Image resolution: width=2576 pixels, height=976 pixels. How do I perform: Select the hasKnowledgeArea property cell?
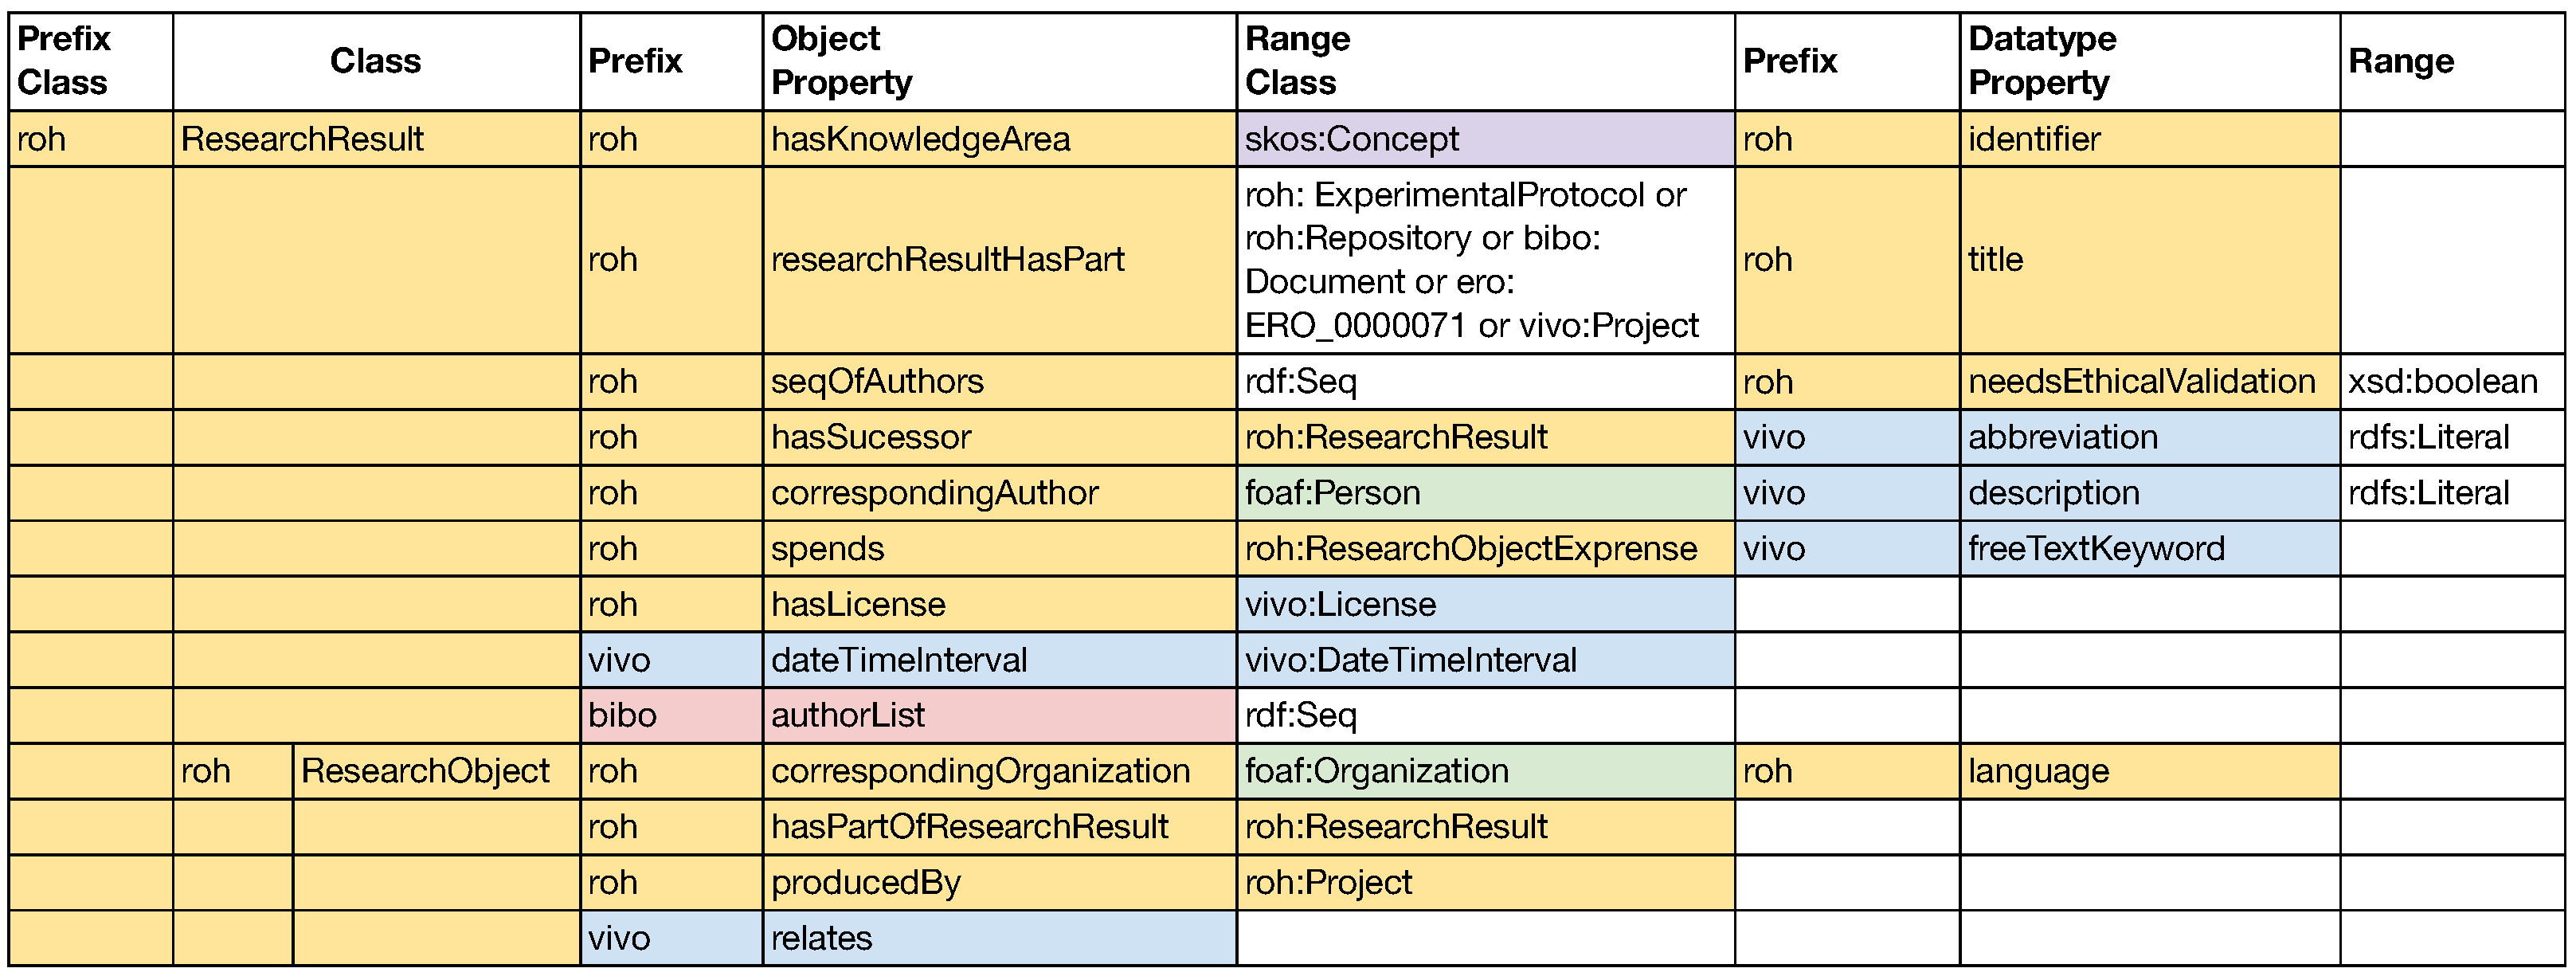coord(920,139)
